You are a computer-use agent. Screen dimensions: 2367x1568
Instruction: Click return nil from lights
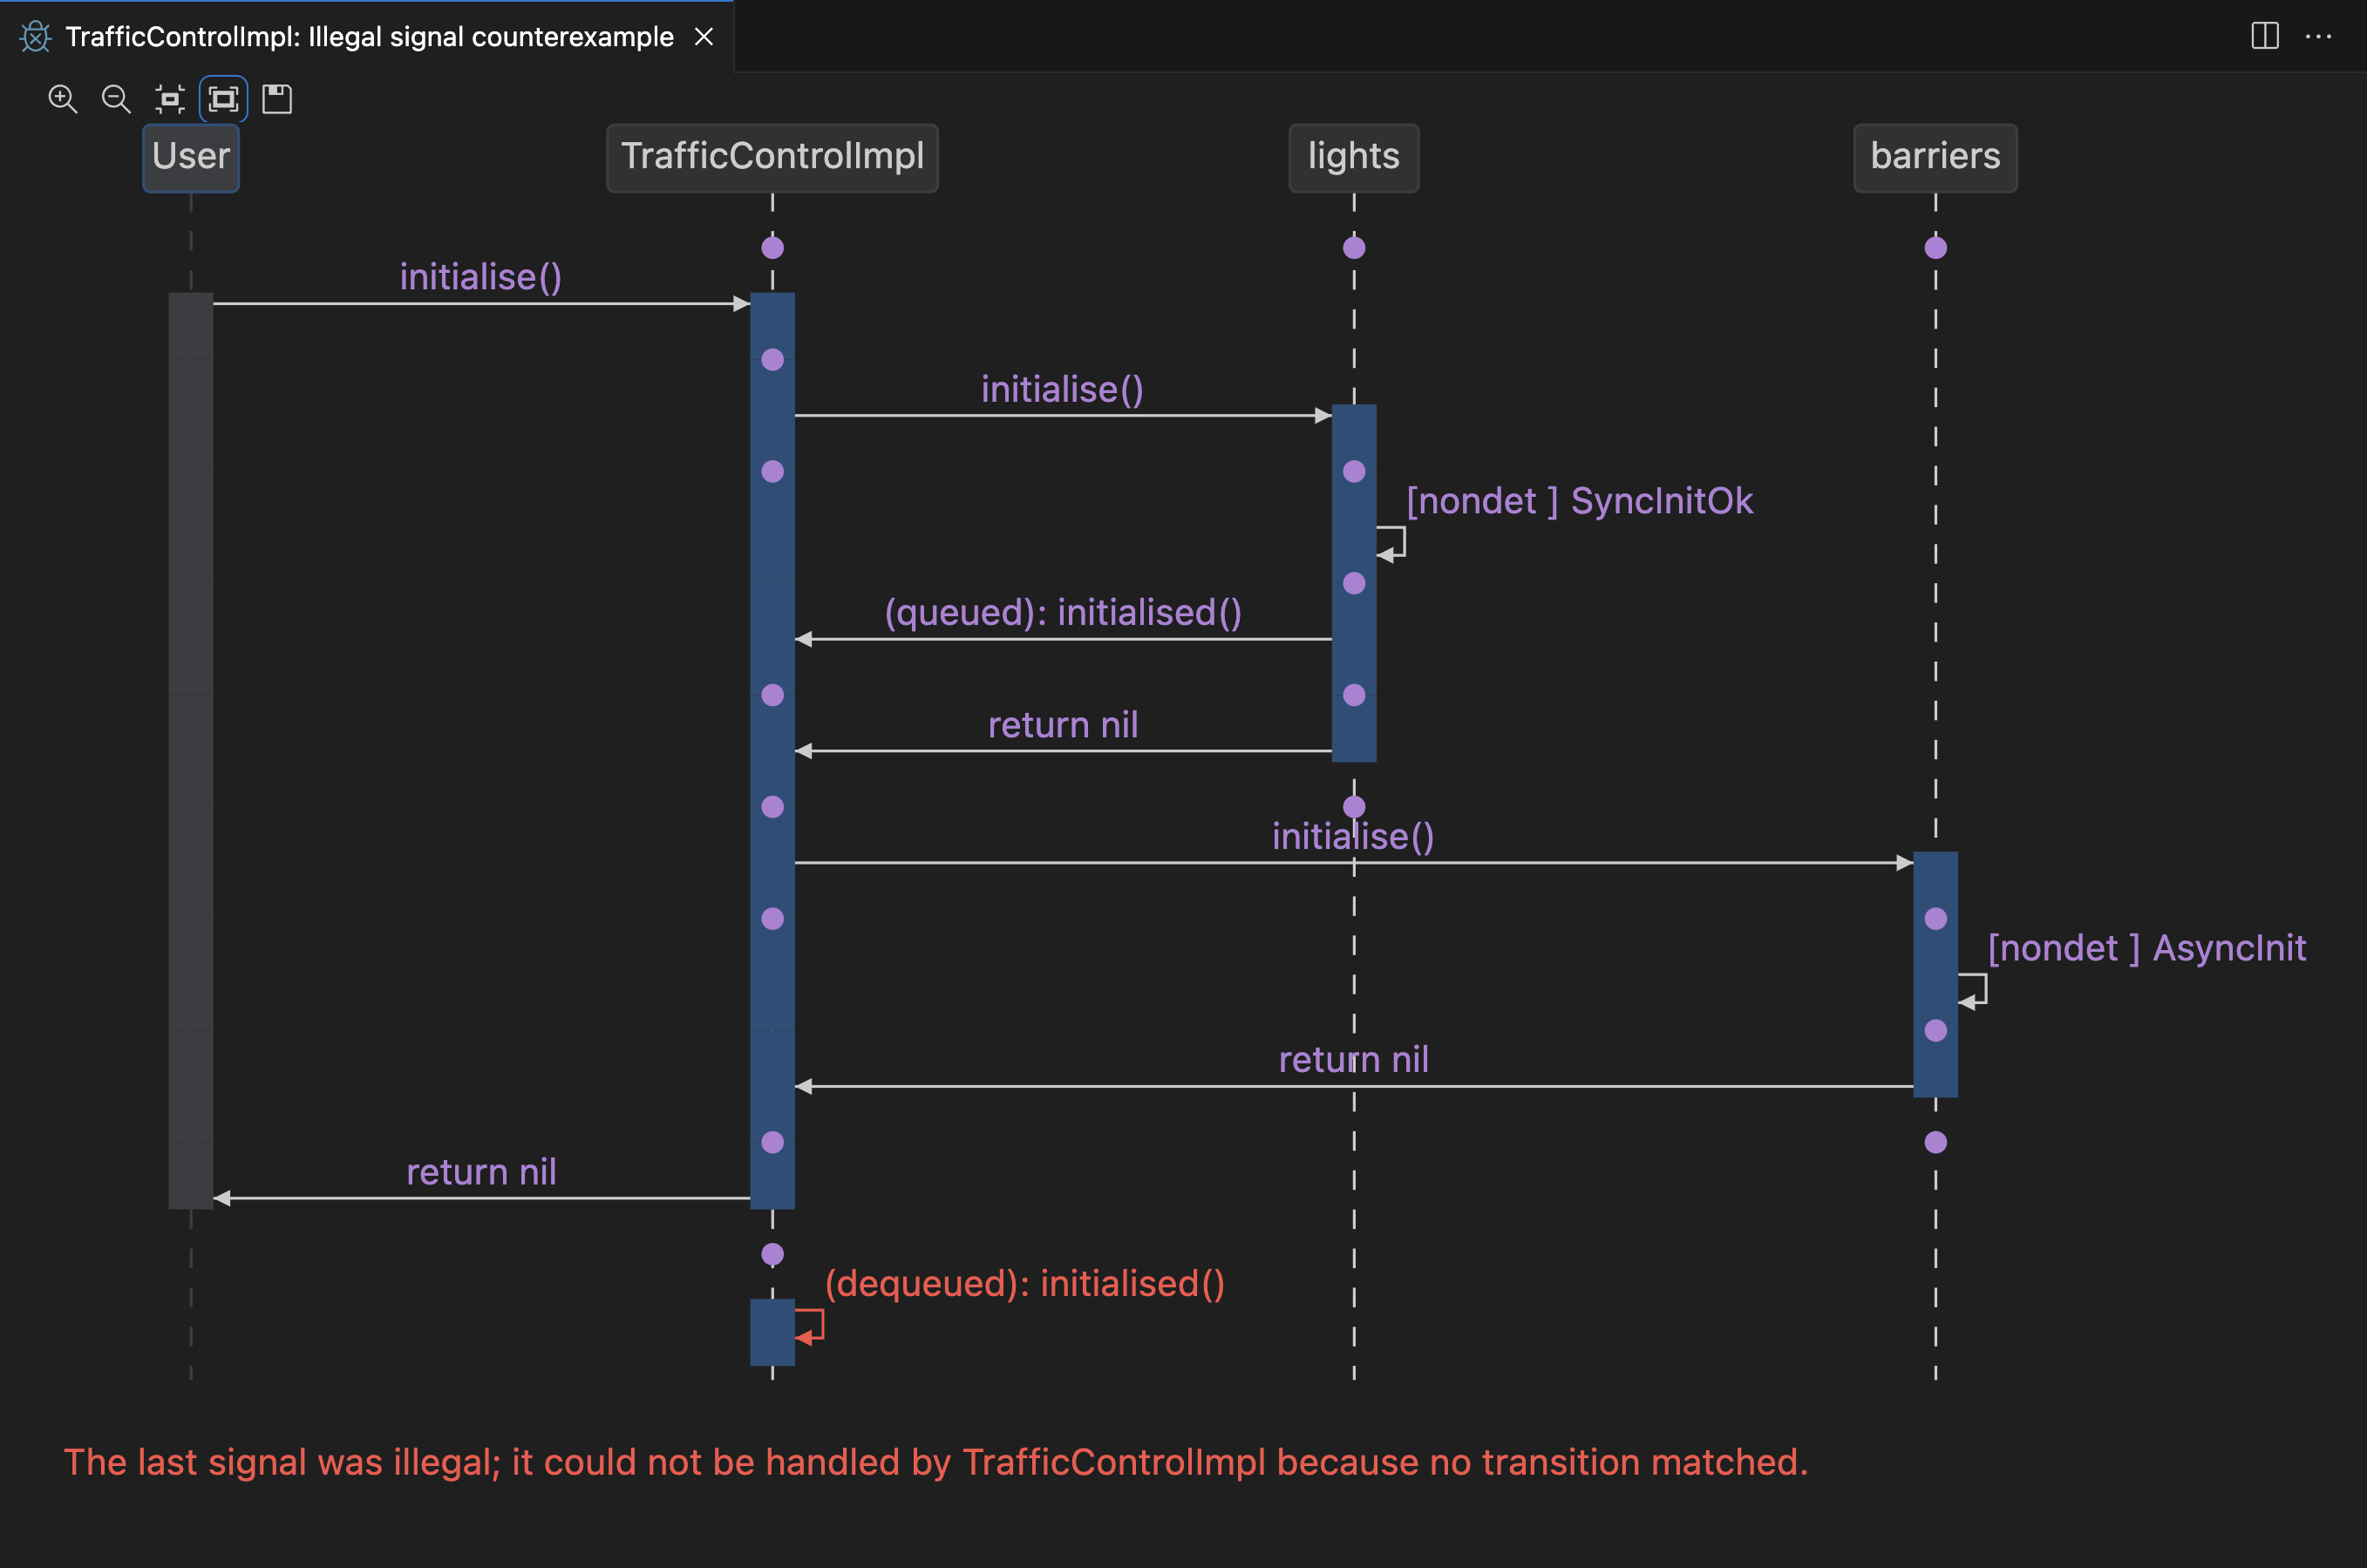pos(1063,724)
